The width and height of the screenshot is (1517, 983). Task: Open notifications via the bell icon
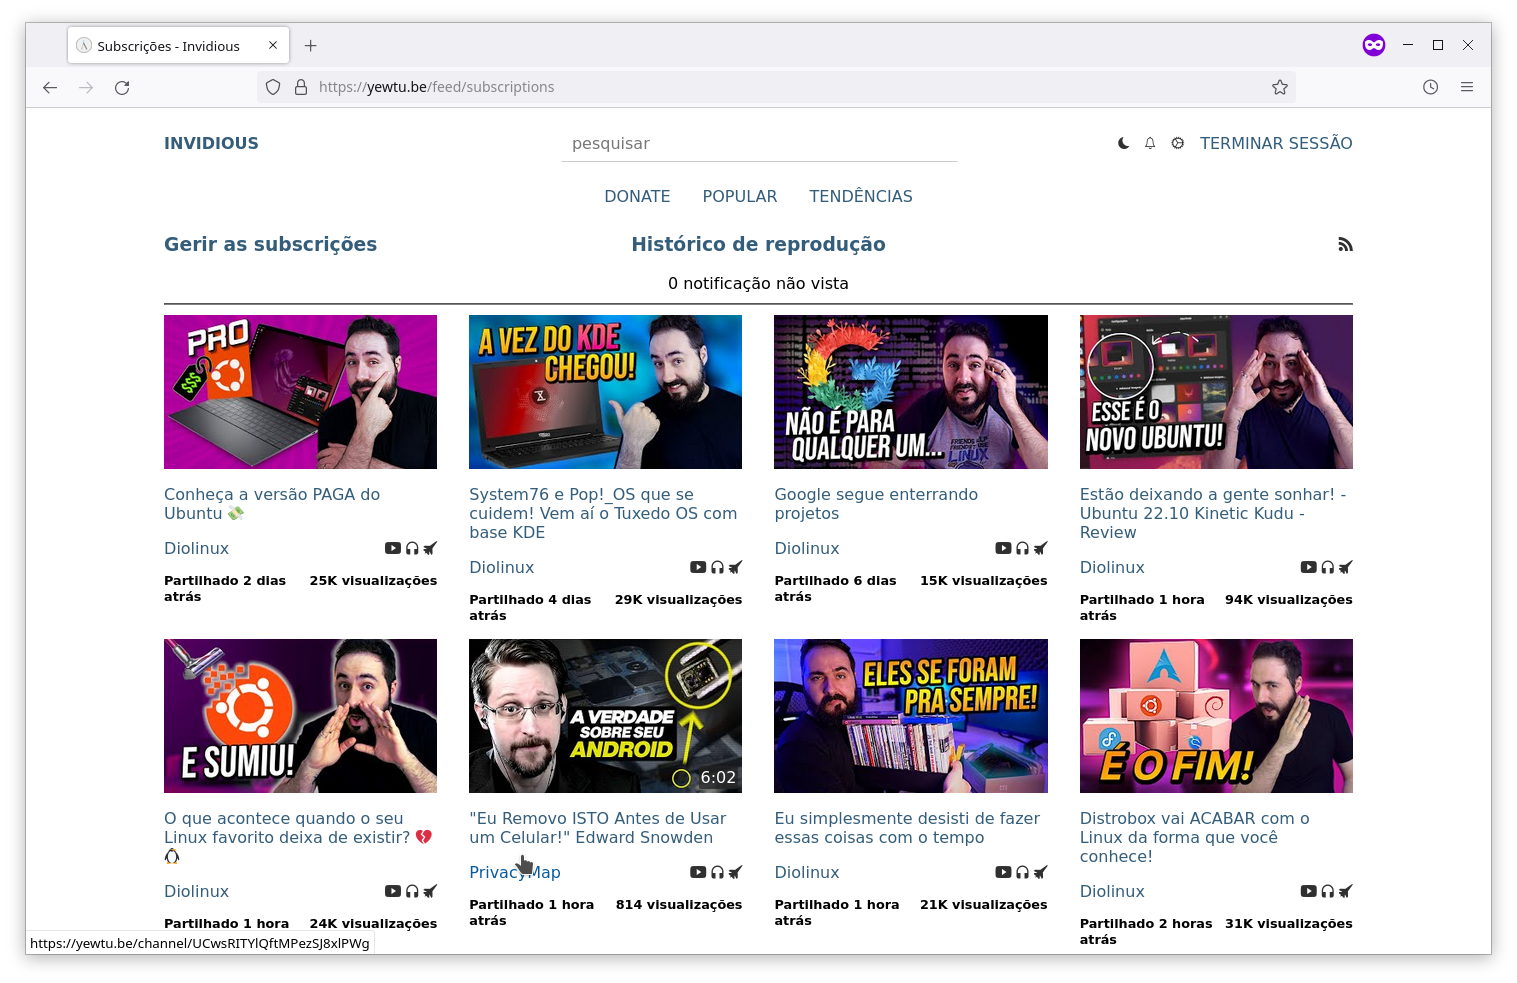click(1150, 143)
